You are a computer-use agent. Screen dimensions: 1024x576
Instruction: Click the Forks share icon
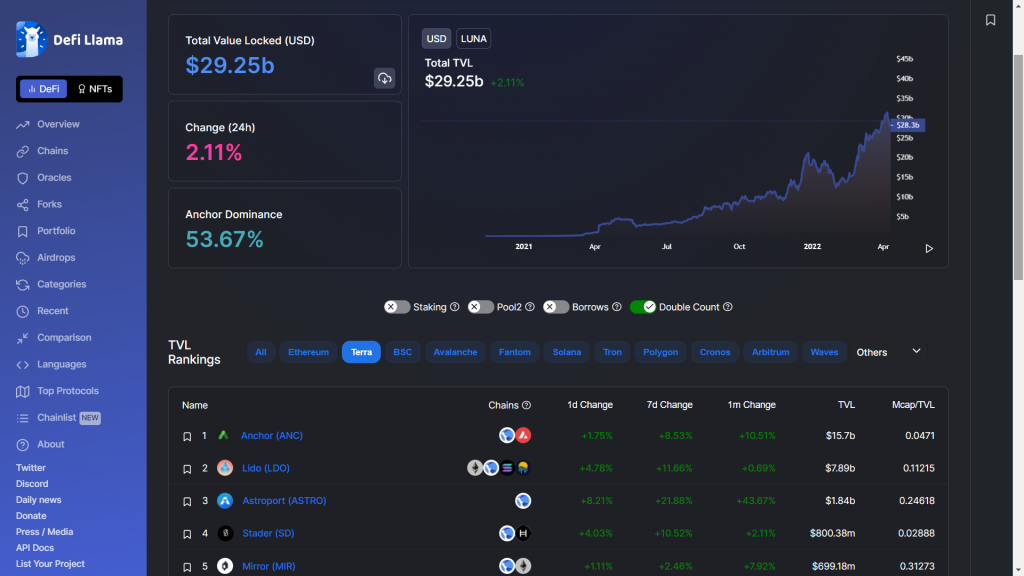tap(23, 204)
